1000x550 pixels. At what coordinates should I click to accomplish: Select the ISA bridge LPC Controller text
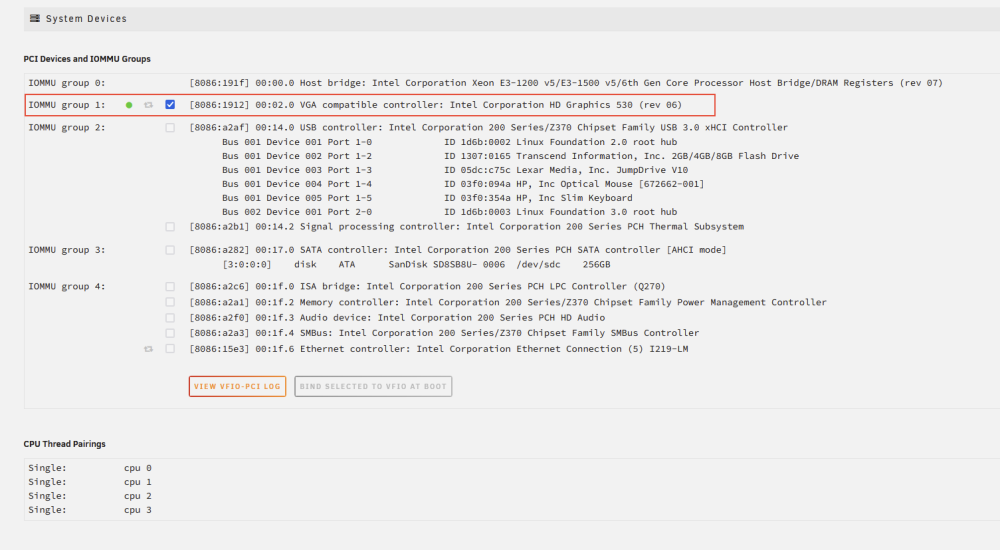[x=427, y=286]
